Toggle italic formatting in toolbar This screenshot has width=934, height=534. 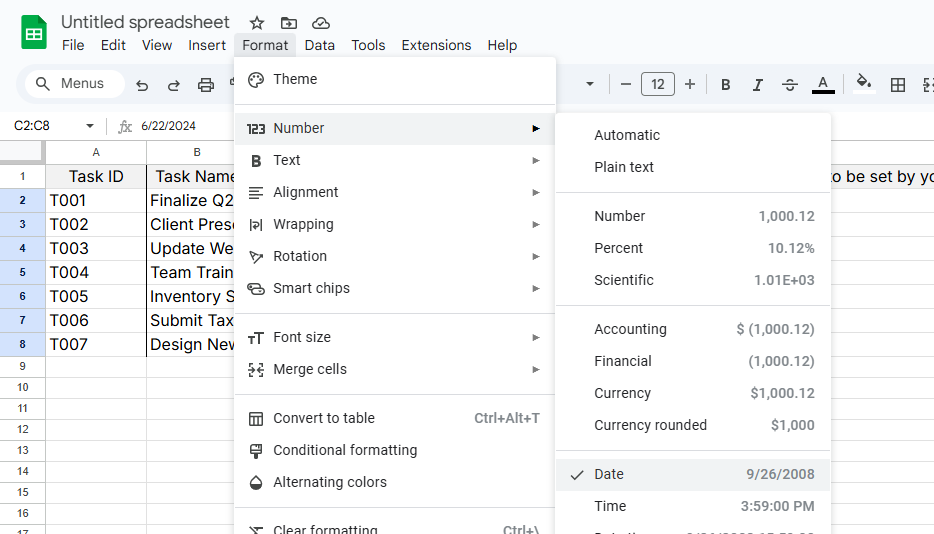tap(758, 85)
